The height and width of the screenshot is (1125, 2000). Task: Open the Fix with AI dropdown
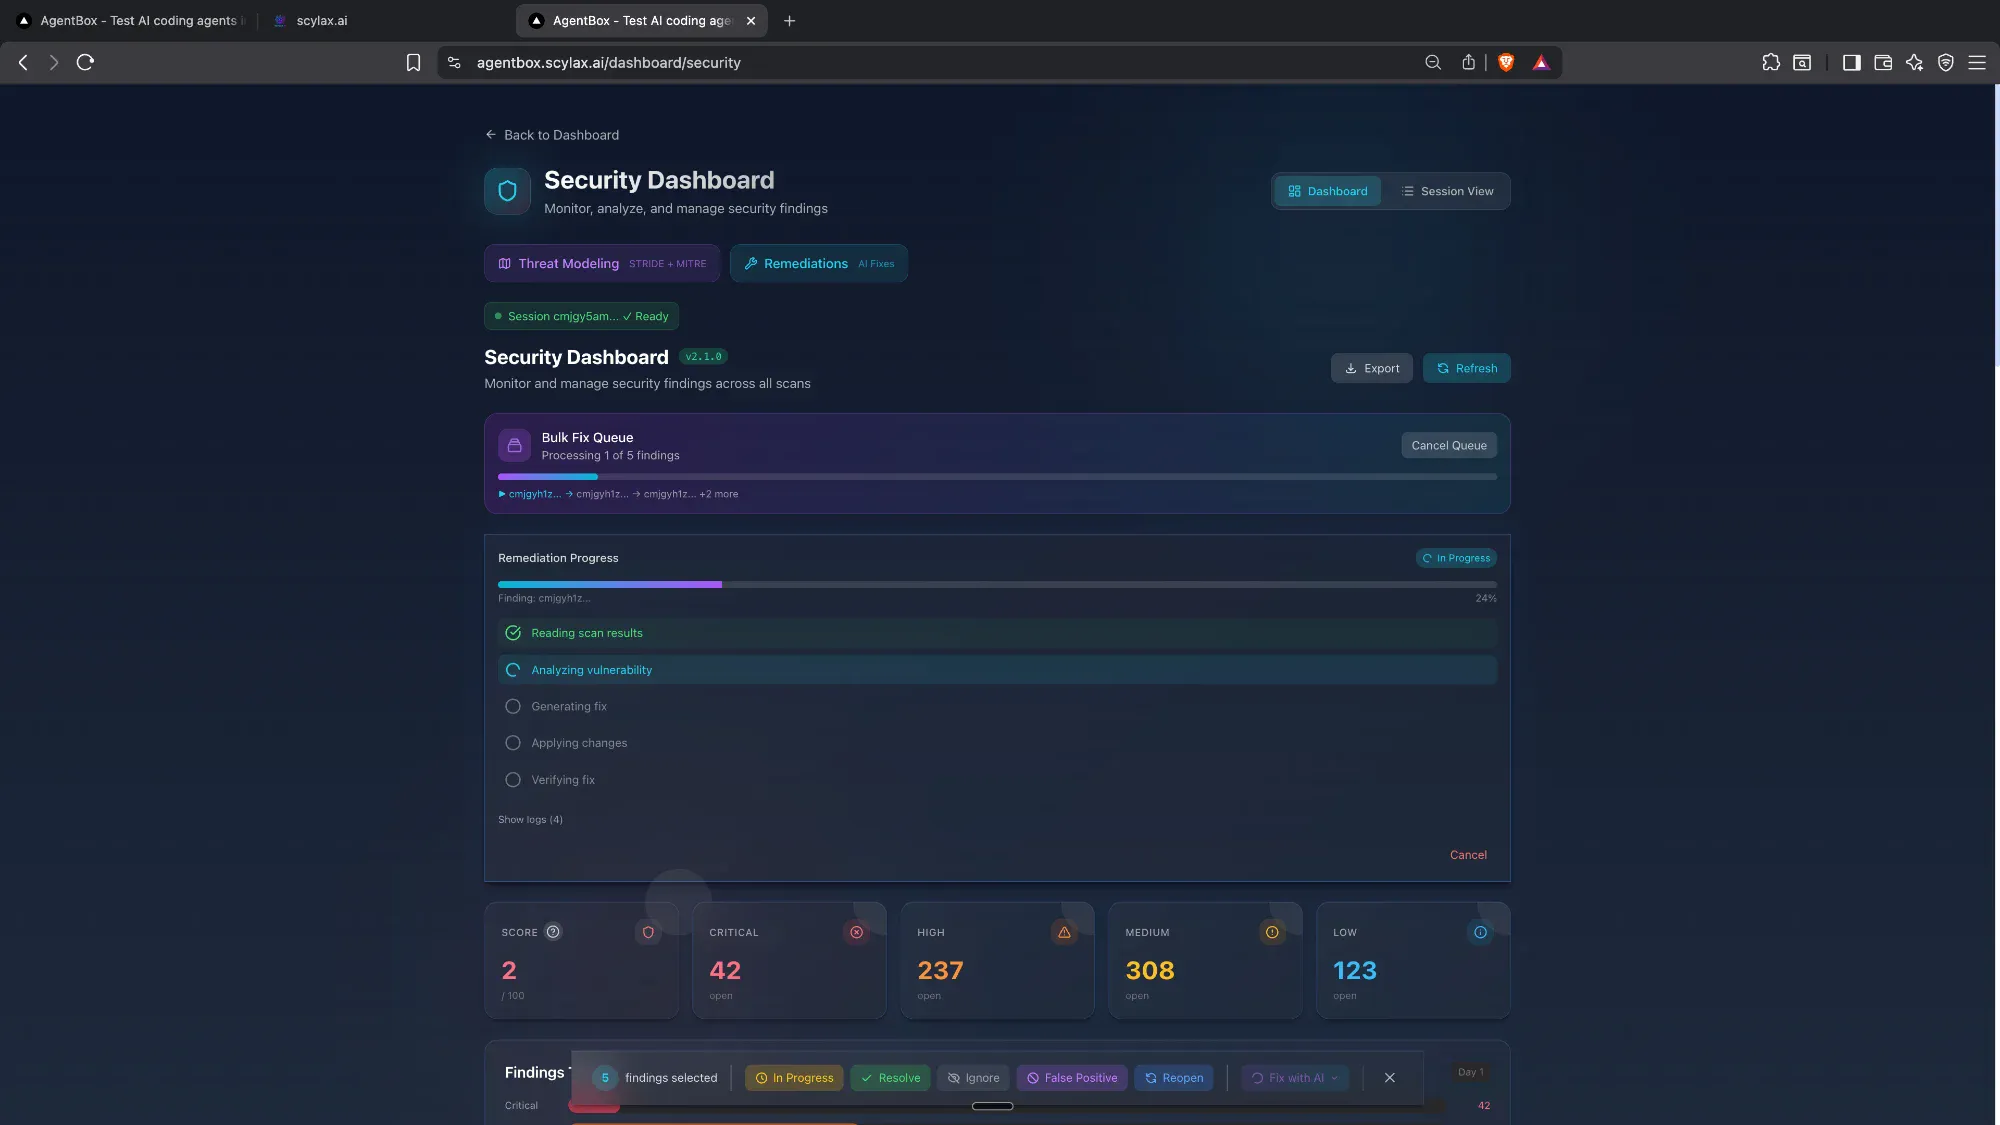[x=1294, y=1078]
